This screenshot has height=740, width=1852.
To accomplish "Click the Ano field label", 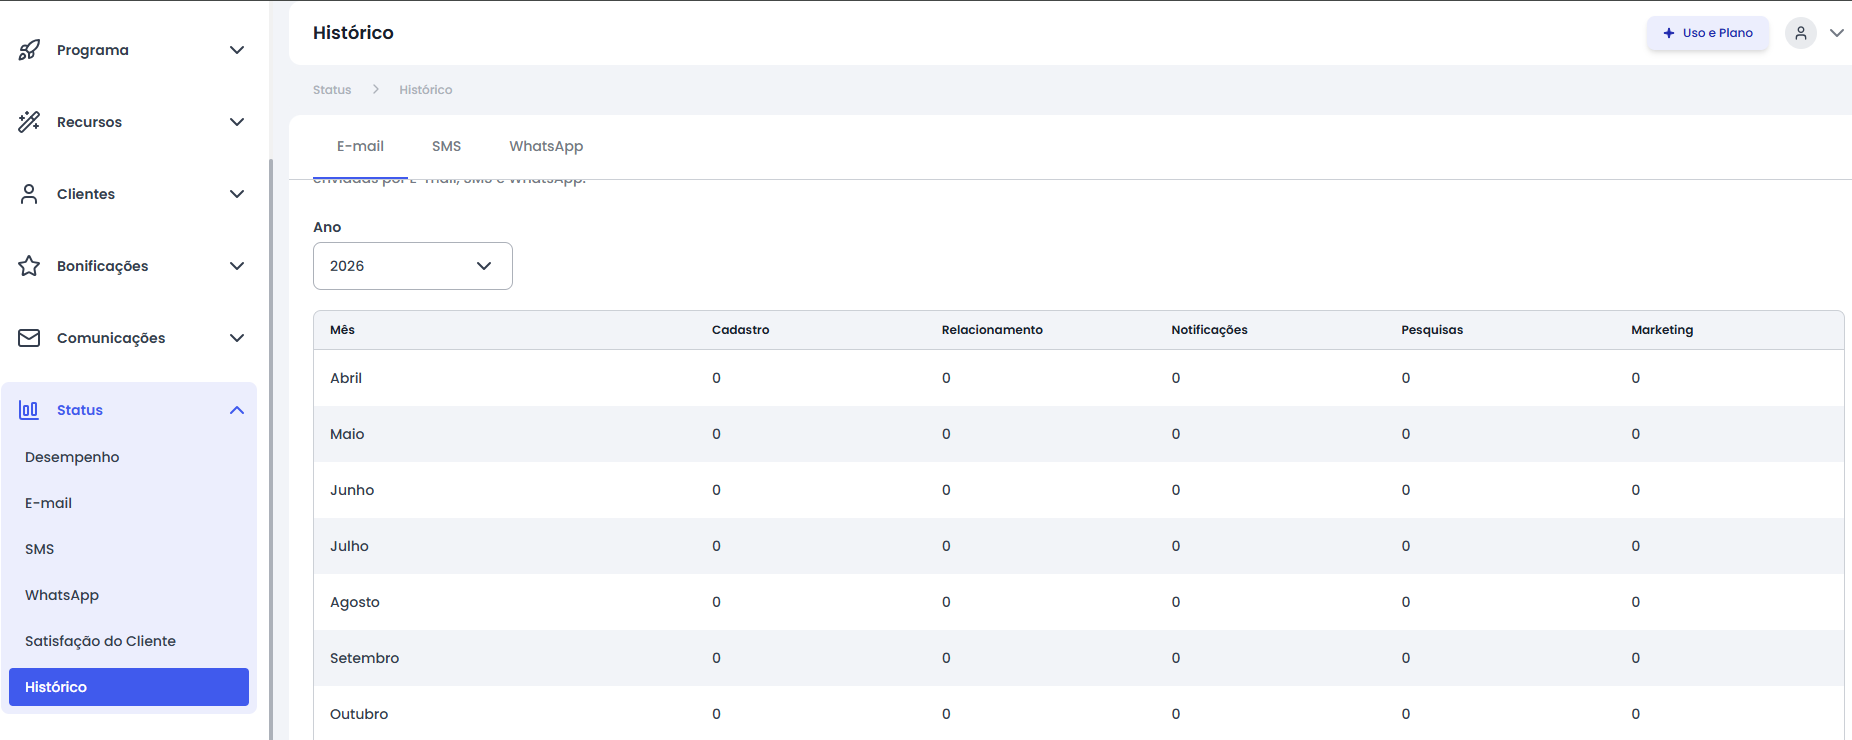I will (327, 227).
